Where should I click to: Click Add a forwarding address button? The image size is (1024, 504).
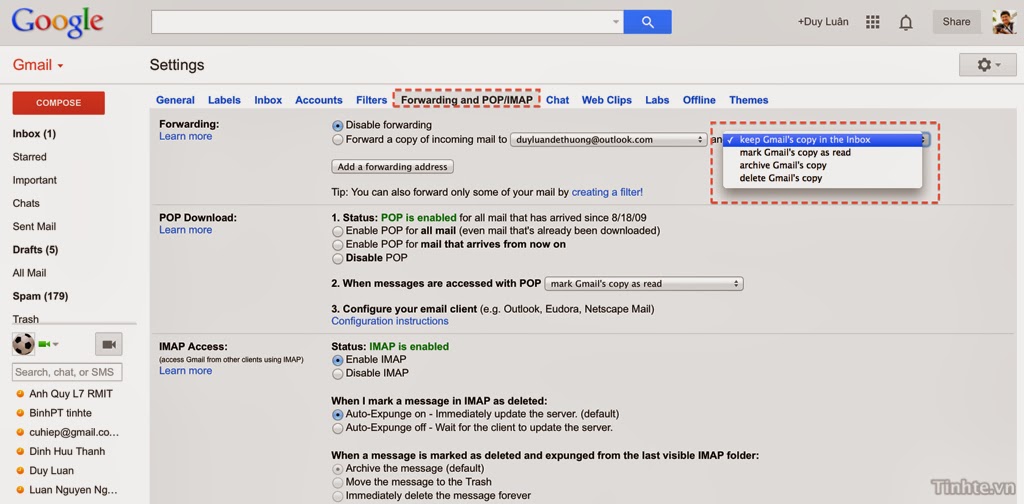coord(392,166)
